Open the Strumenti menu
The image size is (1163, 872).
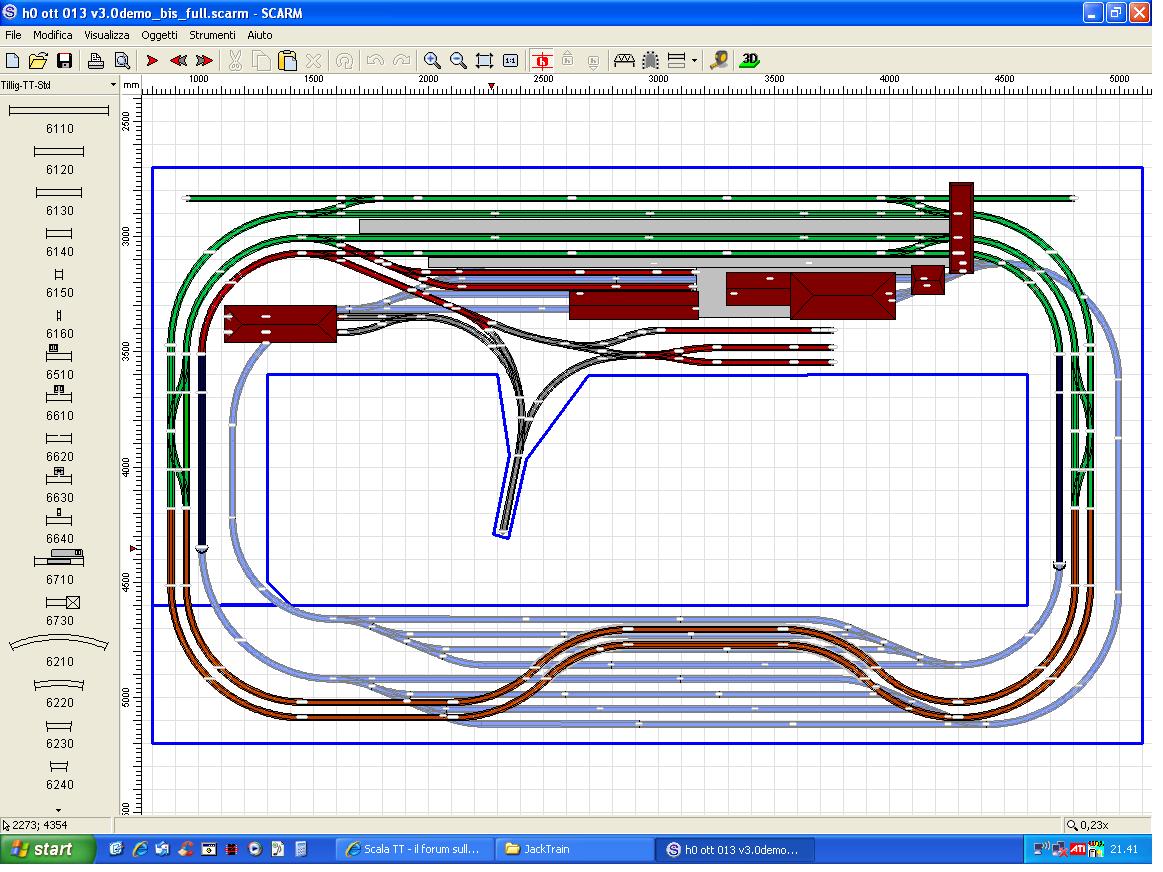click(x=212, y=35)
